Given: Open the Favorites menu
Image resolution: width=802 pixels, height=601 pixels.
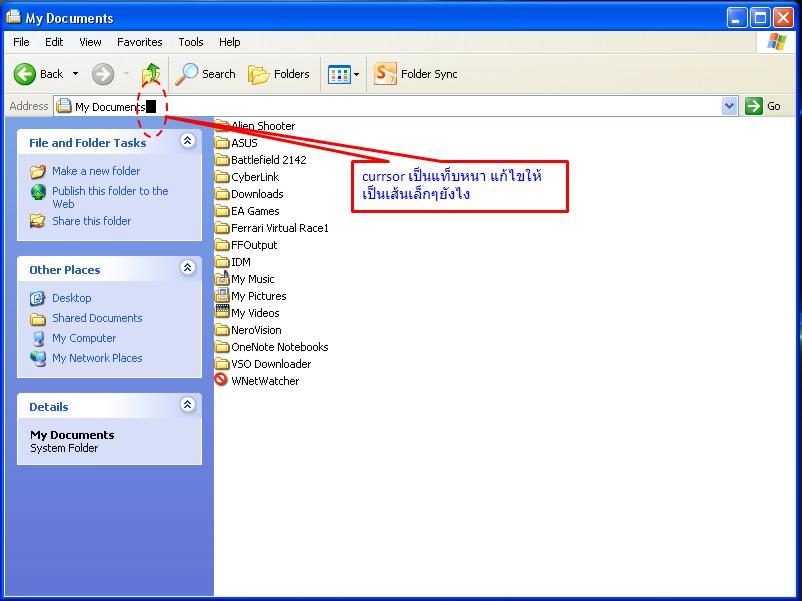Looking at the screenshot, I should tap(140, 42).
